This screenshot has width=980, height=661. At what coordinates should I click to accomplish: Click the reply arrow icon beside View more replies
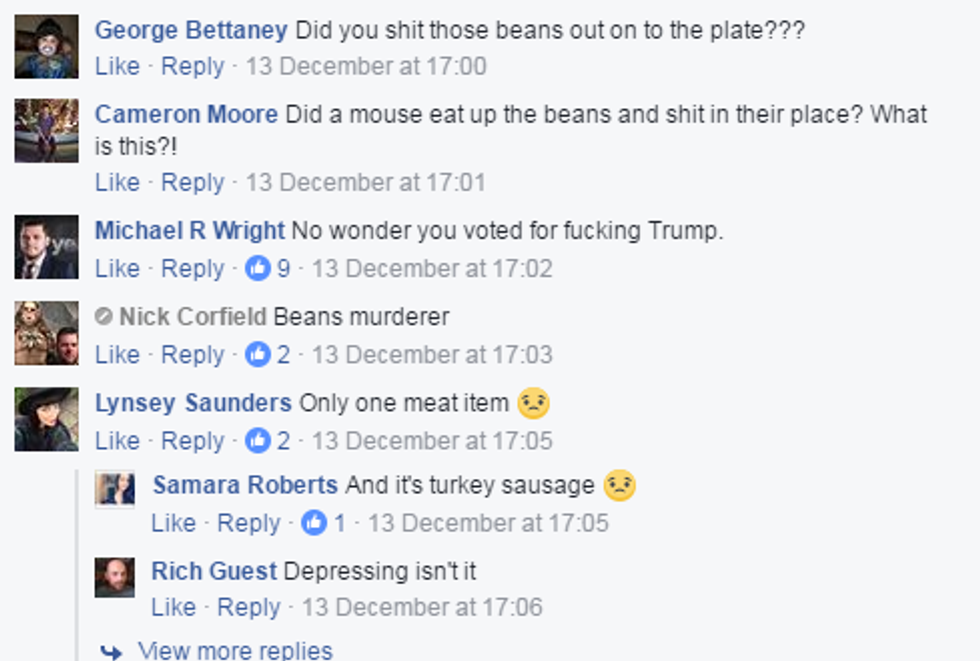point(111,652)
